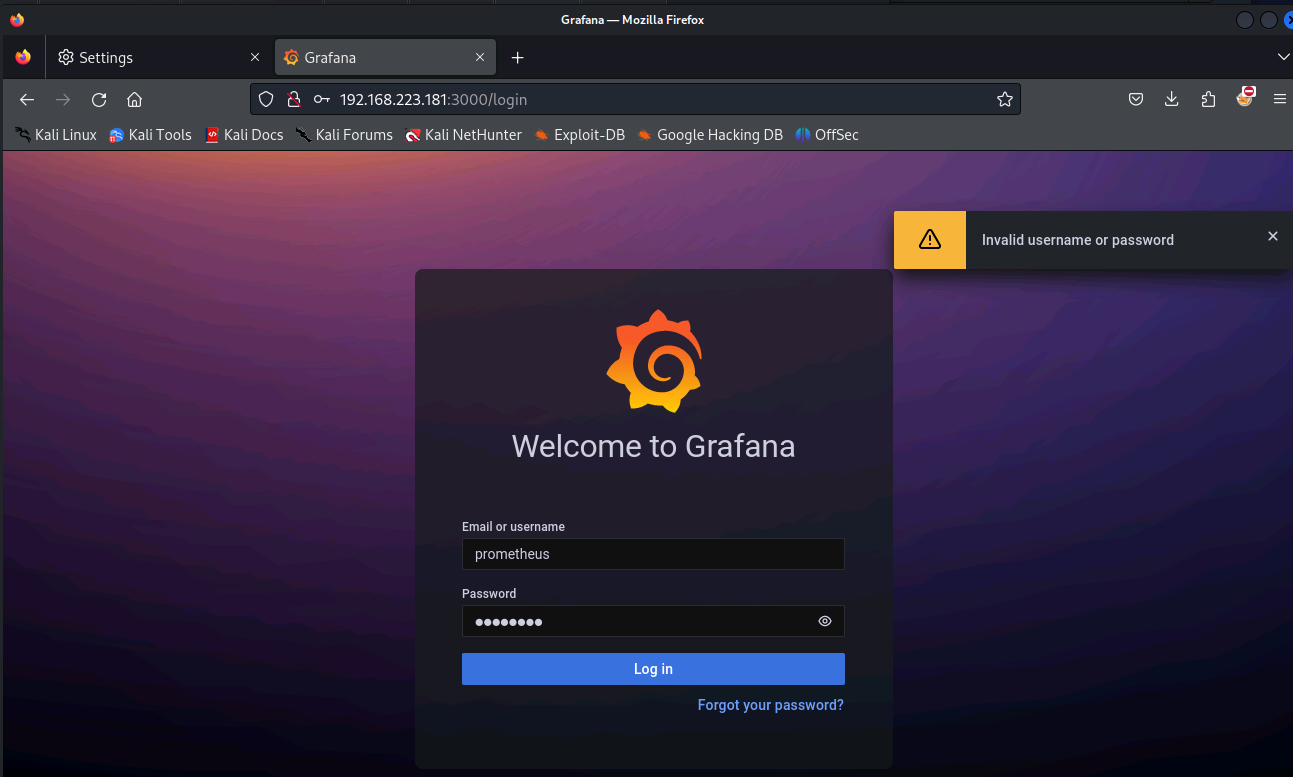Focus the Email or username field
The height and width of the screenshot is (777, 1293).
click(x=653, y=554)
